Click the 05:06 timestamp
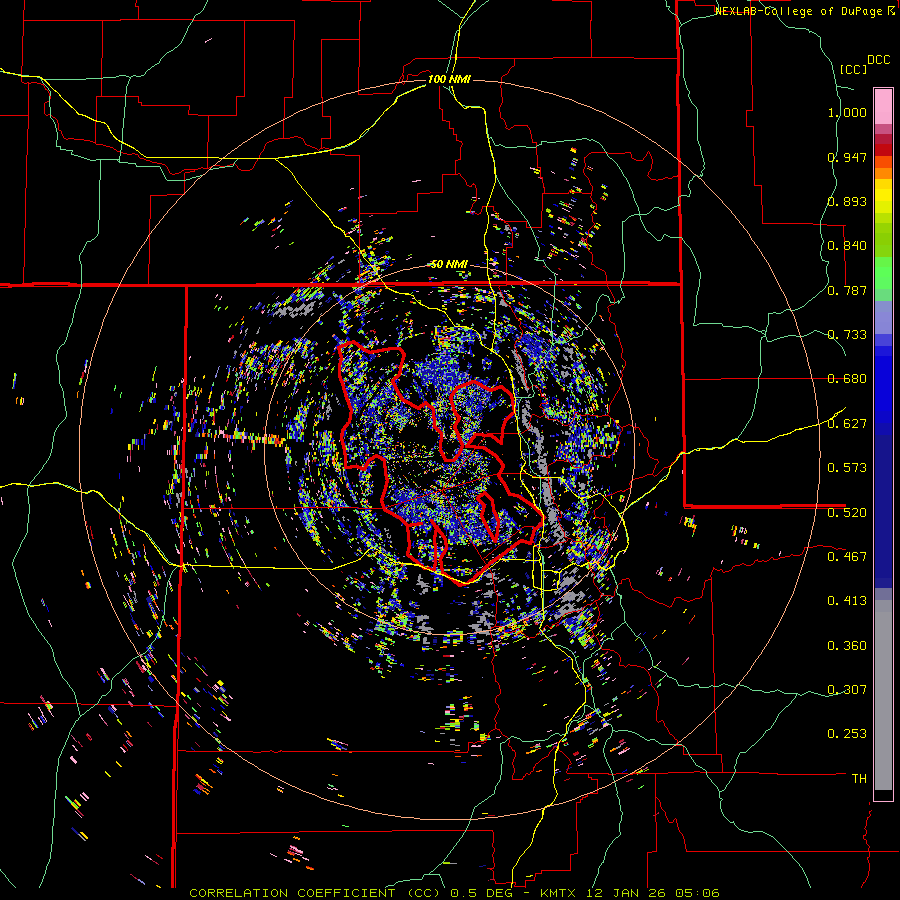 click(697, 893)
